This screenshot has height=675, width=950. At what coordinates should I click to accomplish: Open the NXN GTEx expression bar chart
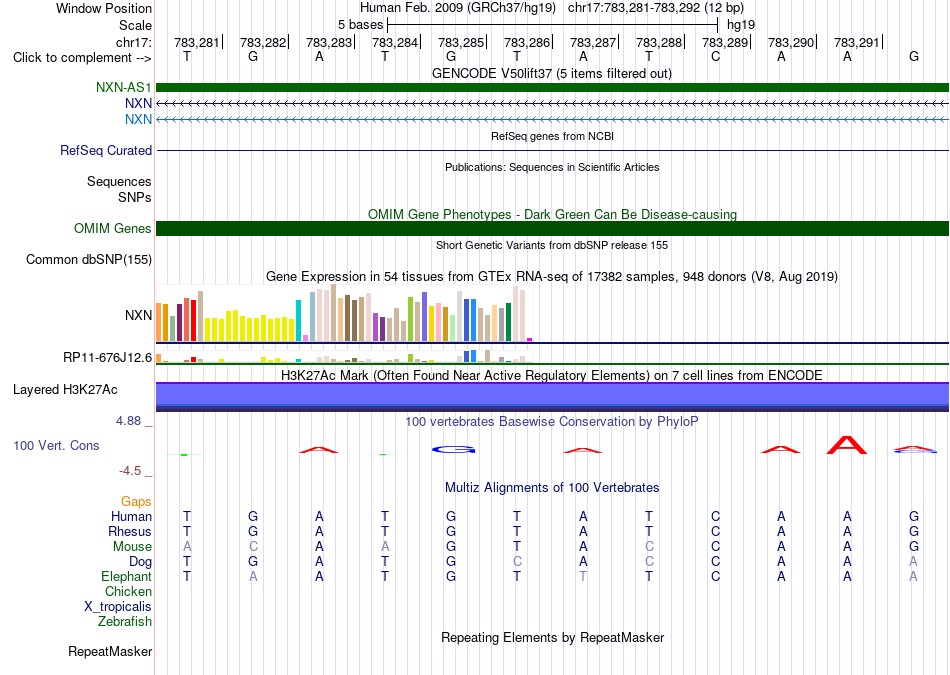tap(344, 313)
